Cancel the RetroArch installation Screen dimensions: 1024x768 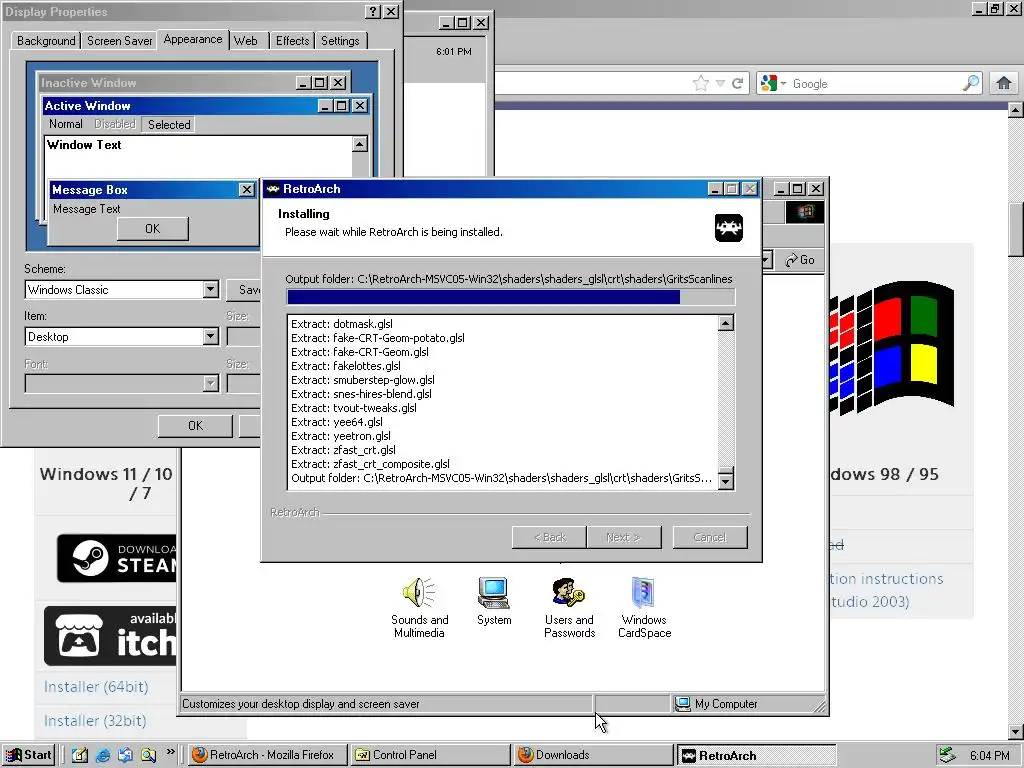(710, 537)
